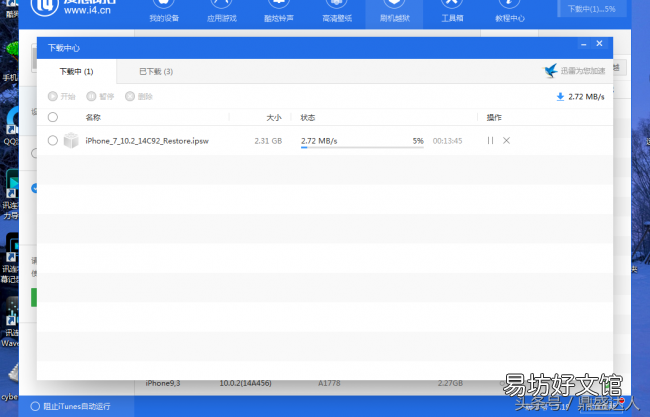Open 教程中心 tutorial center

[x=509, y=12]
